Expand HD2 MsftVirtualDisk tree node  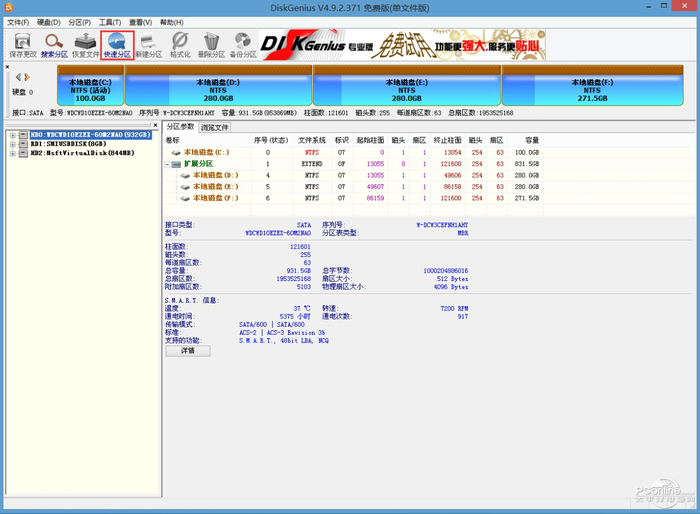pyautogui.click(x=12, y=153)
